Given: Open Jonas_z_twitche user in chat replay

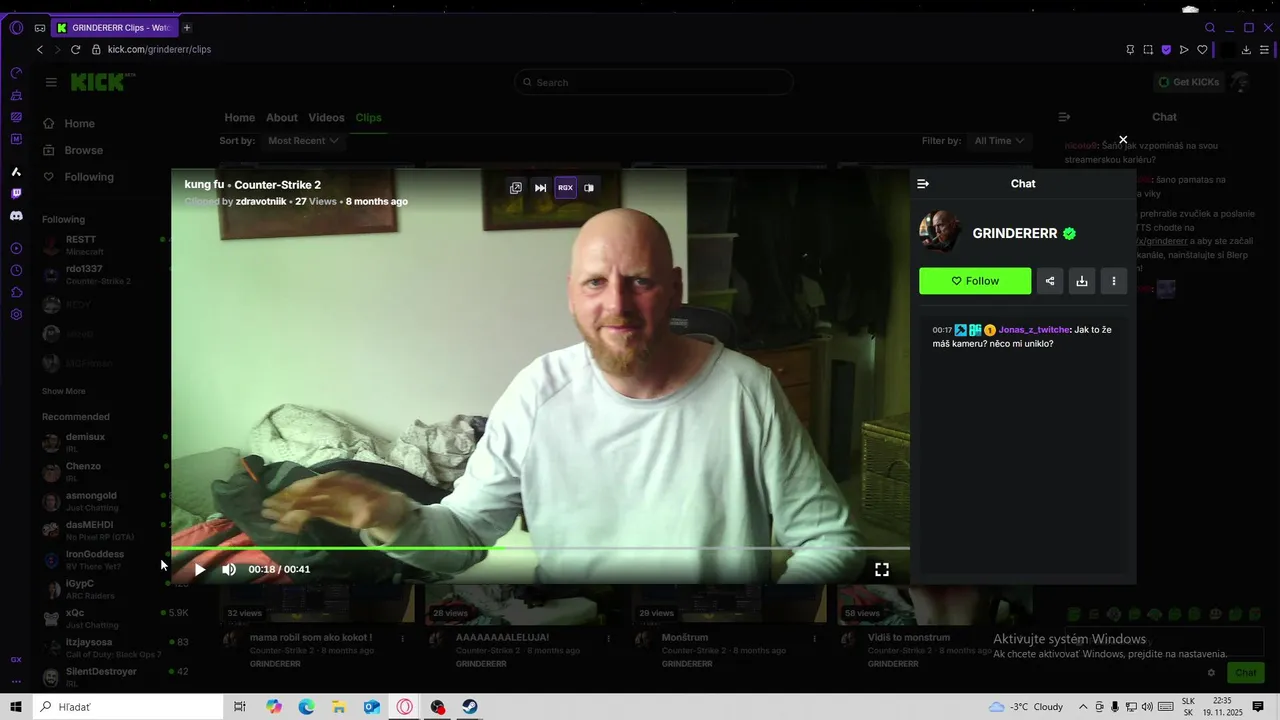Looking at the screenshot, I should (x=1033, y=330).
